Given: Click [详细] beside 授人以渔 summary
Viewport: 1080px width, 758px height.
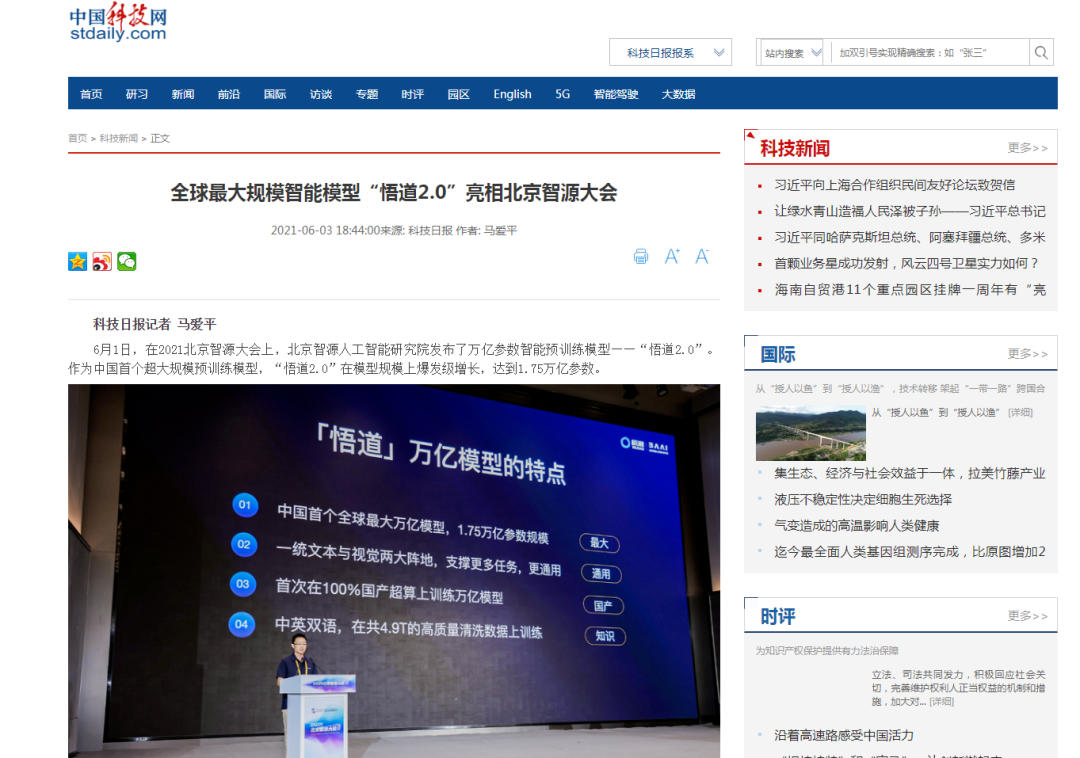Looking at the screenshot, I should [x=1020, y=412].
